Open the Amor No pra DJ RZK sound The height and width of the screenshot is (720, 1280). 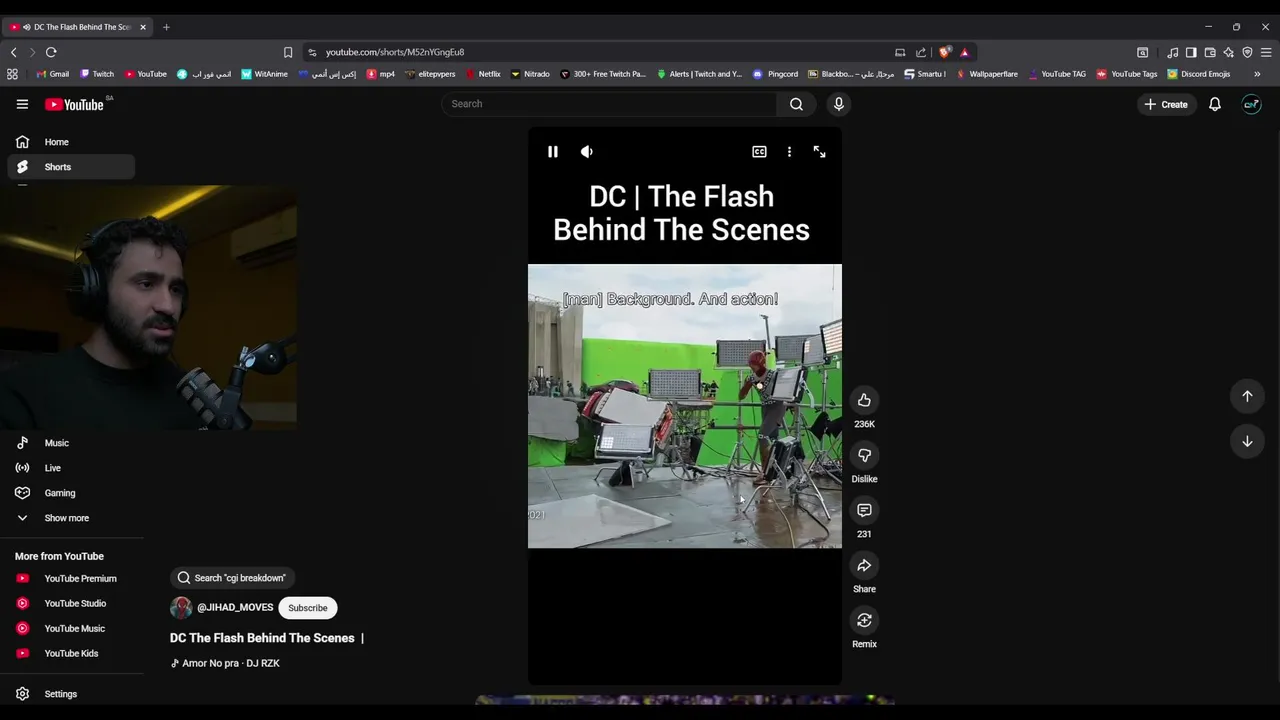[225, 663]
